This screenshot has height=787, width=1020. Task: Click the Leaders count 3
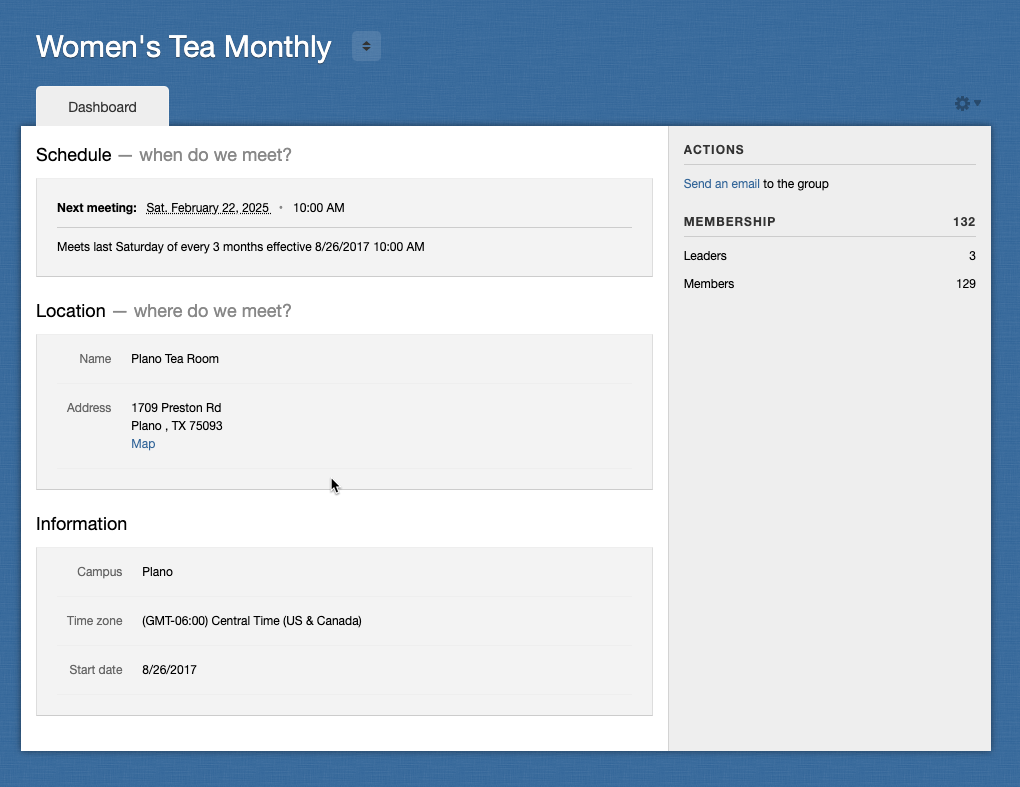click(x=972, y=256)
